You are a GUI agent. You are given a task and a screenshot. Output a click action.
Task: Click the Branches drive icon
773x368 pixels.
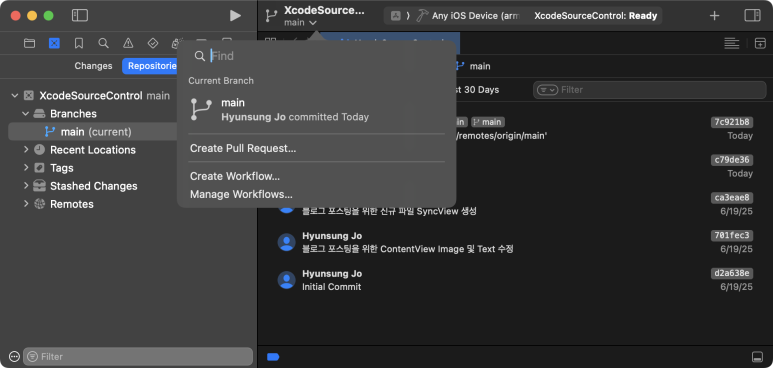[x=39, y=113]
